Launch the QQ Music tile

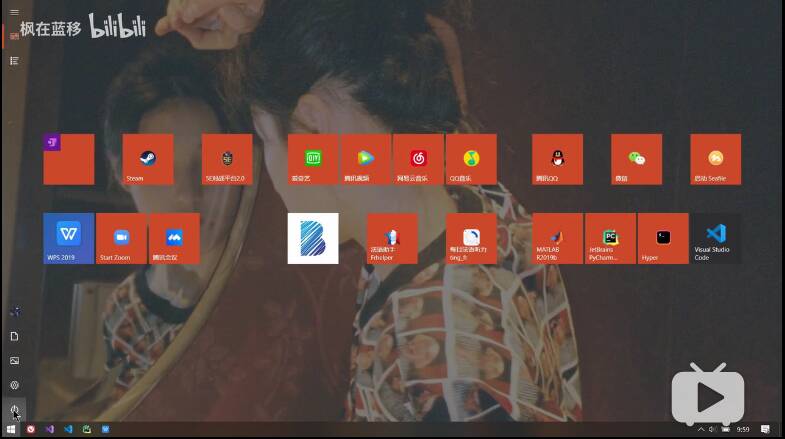click(471, 159)
